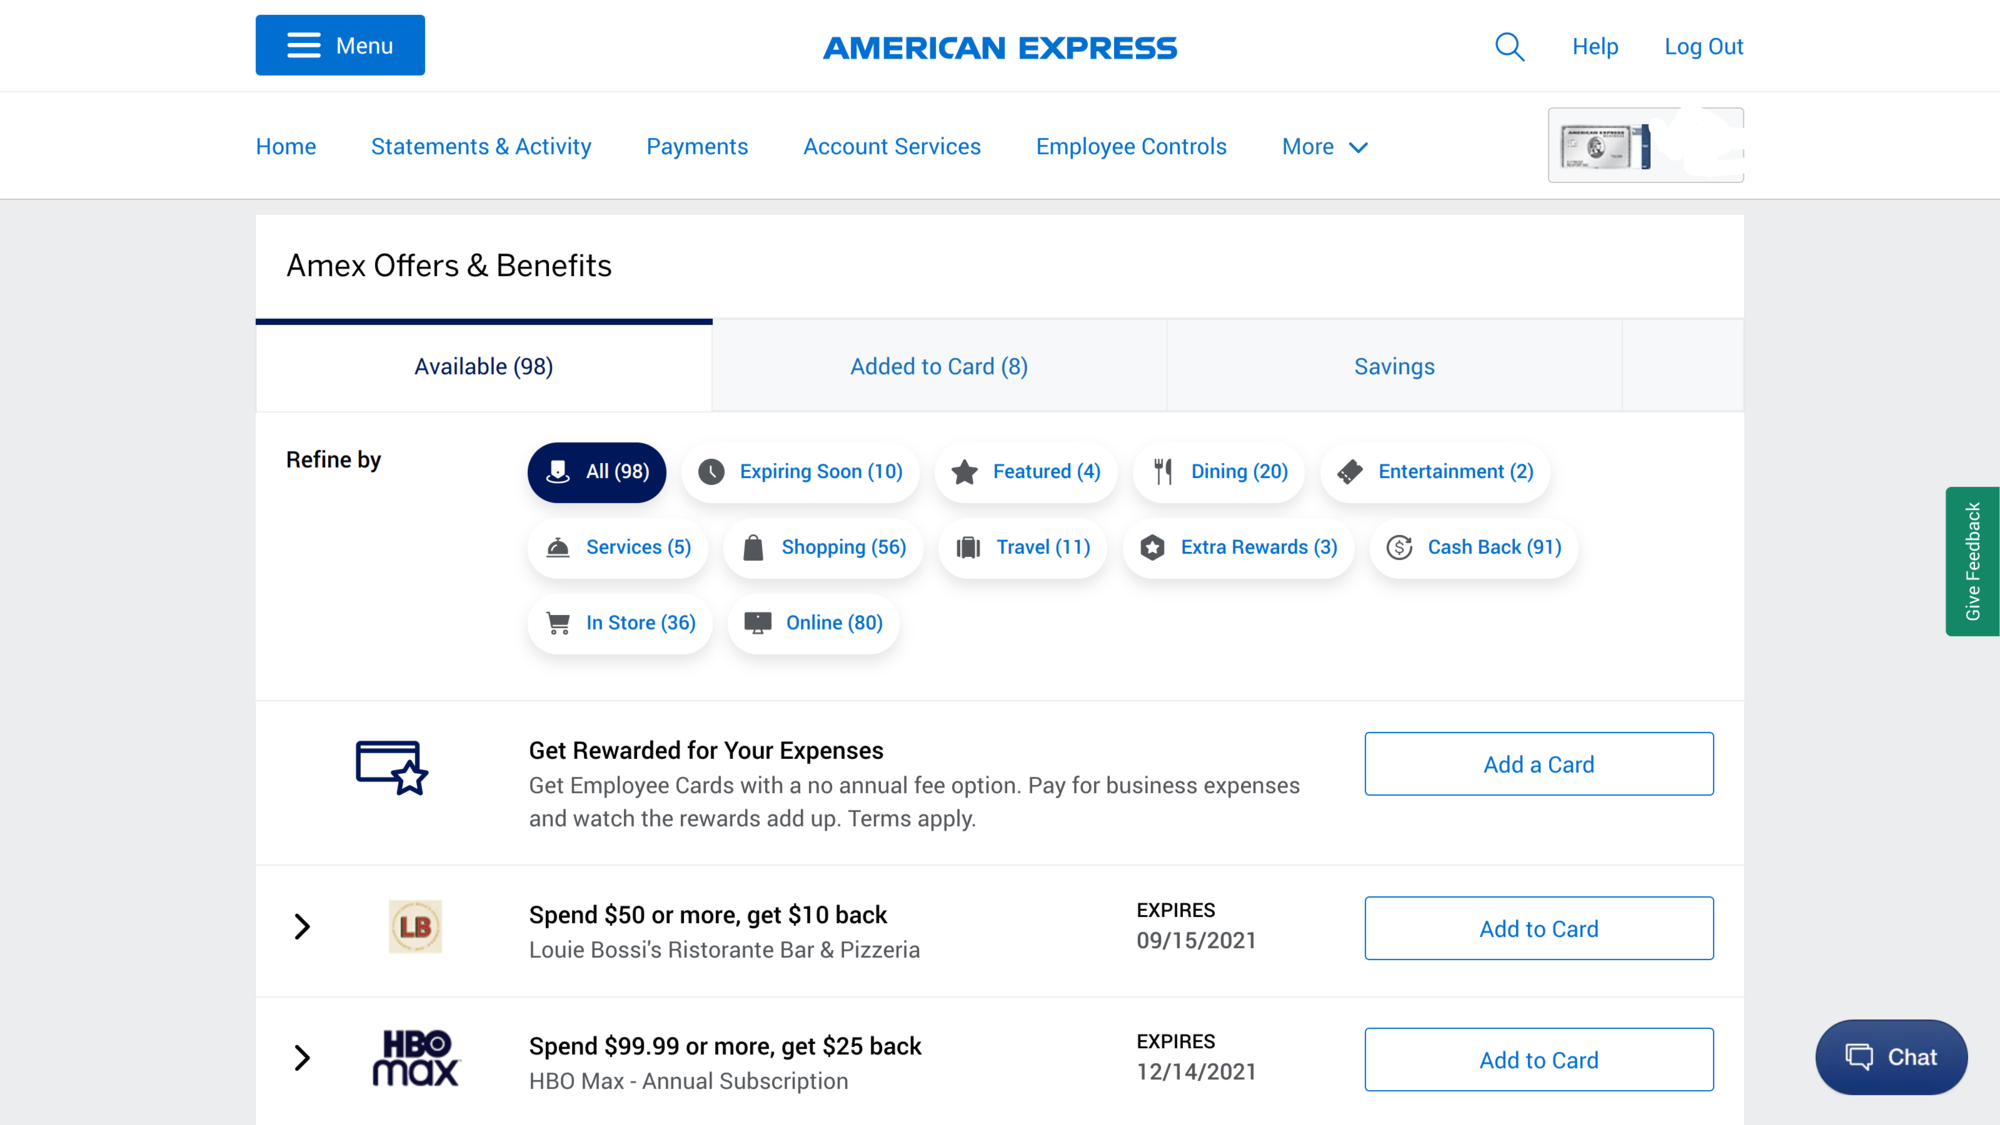Toggle the Shopping (56) filter chip
Image resolution: width=2000 pixels, height=1125 pixels.
(824, 548)
